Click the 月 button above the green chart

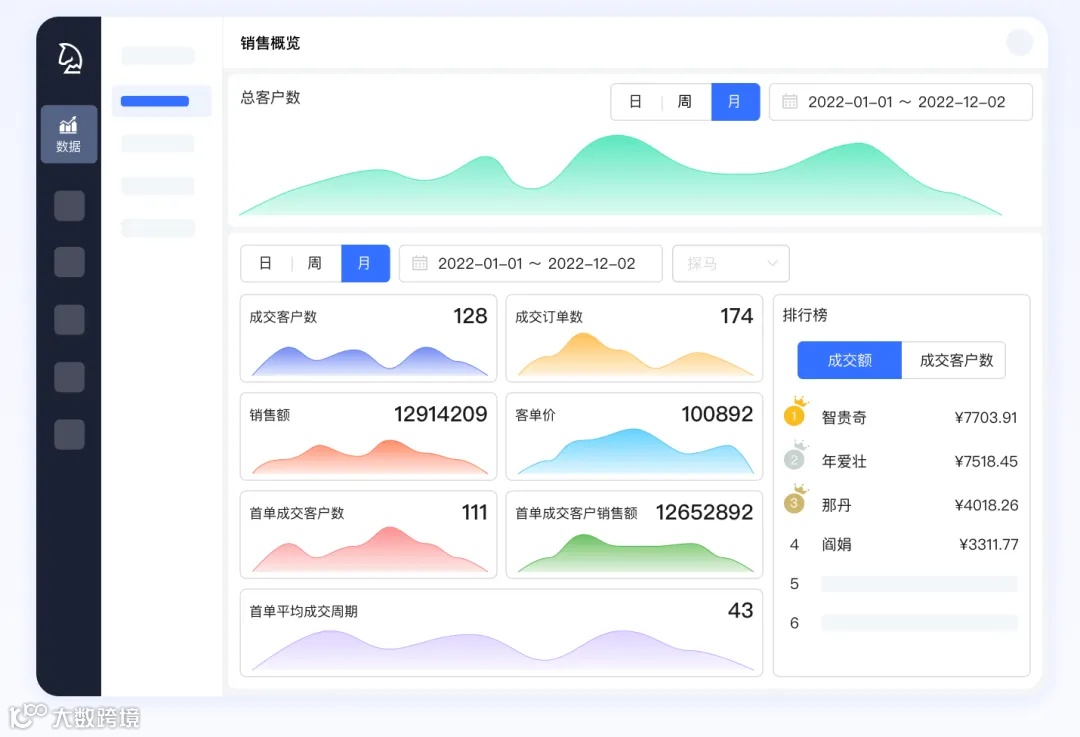[736, 101]
